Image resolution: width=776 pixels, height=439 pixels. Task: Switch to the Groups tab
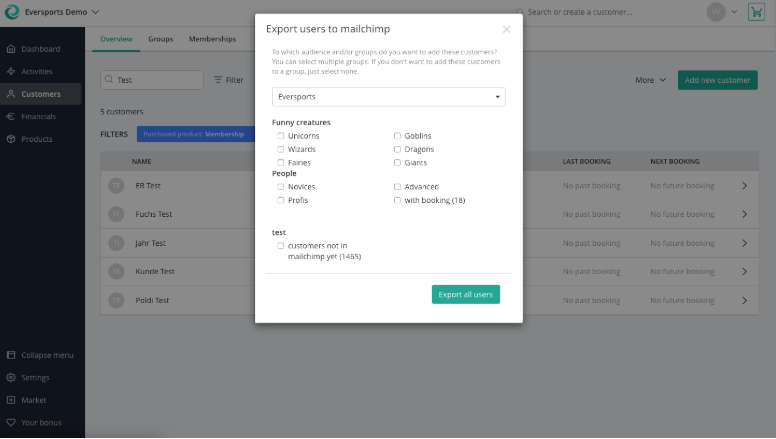[160, 39]
